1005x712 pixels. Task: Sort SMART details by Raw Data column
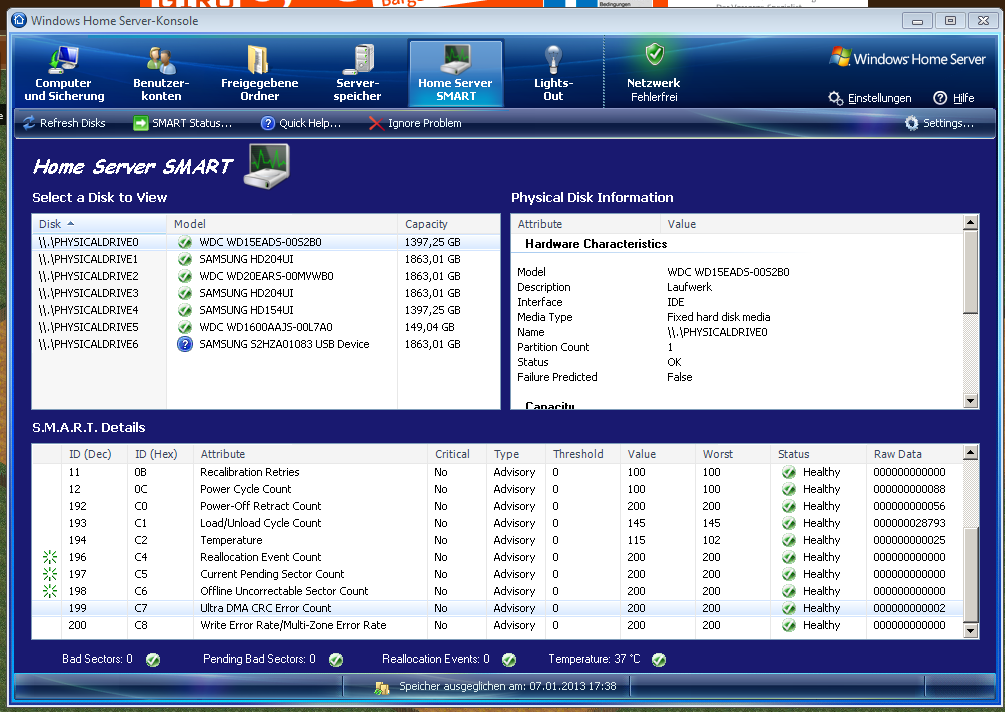pyautogui.click(x=914, y=454)
